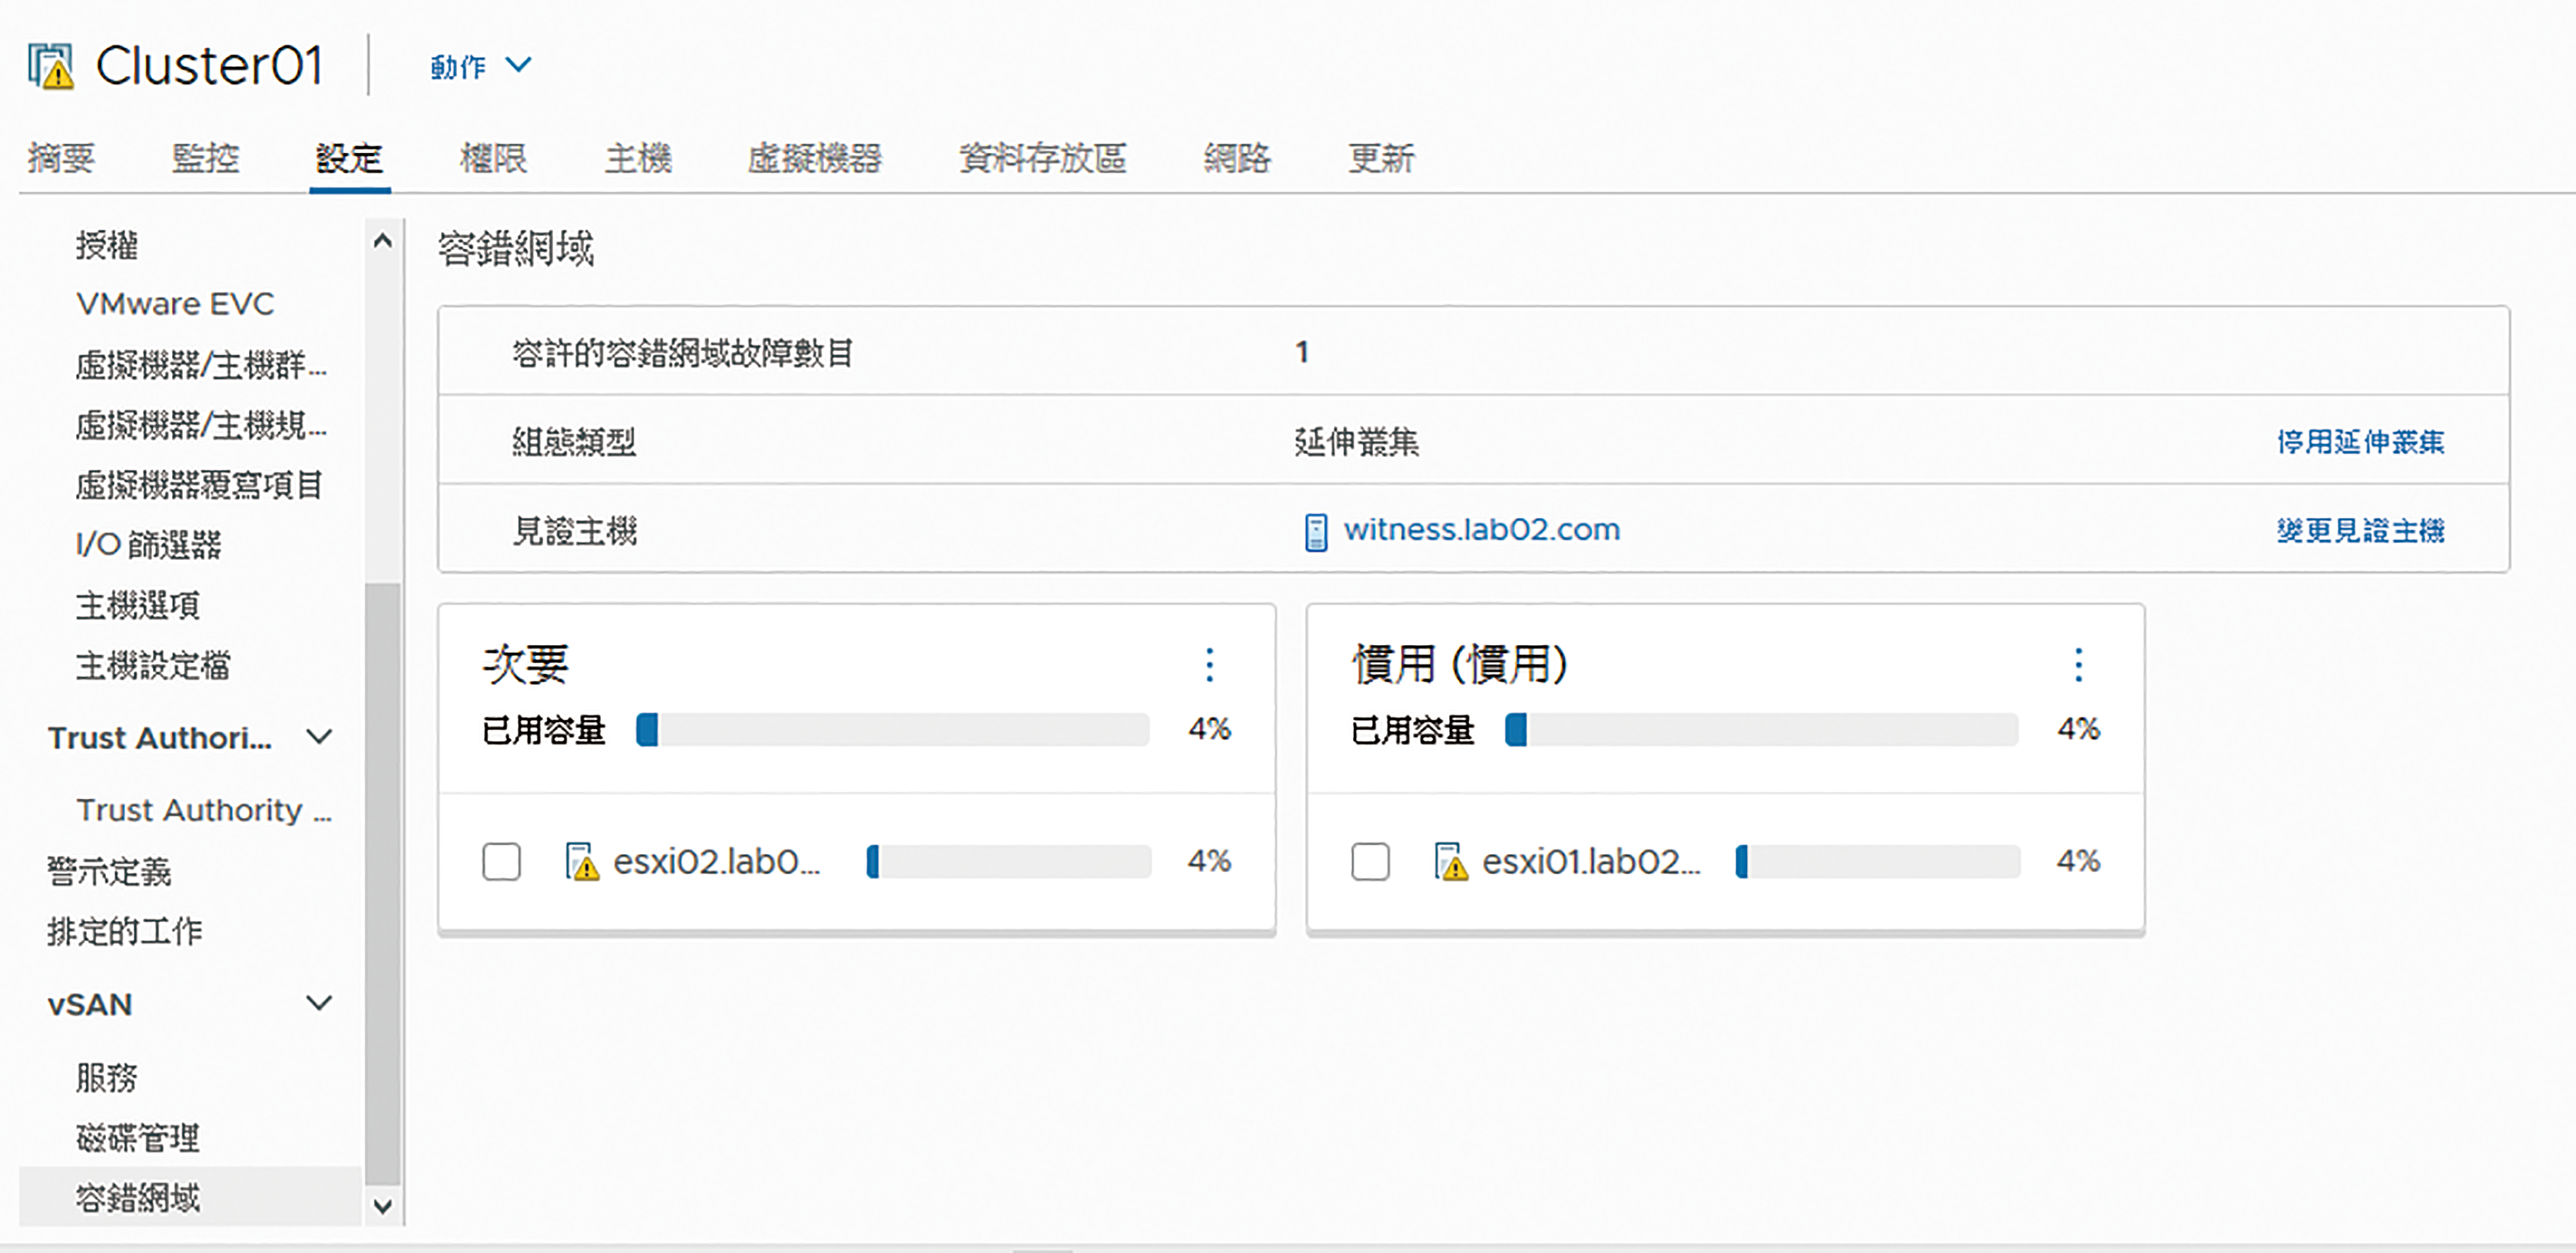Click the 容許的容錯網域故障數目 label
Image resolution: width=2576 pixels, height=1253 pixels.
[682, 353]
